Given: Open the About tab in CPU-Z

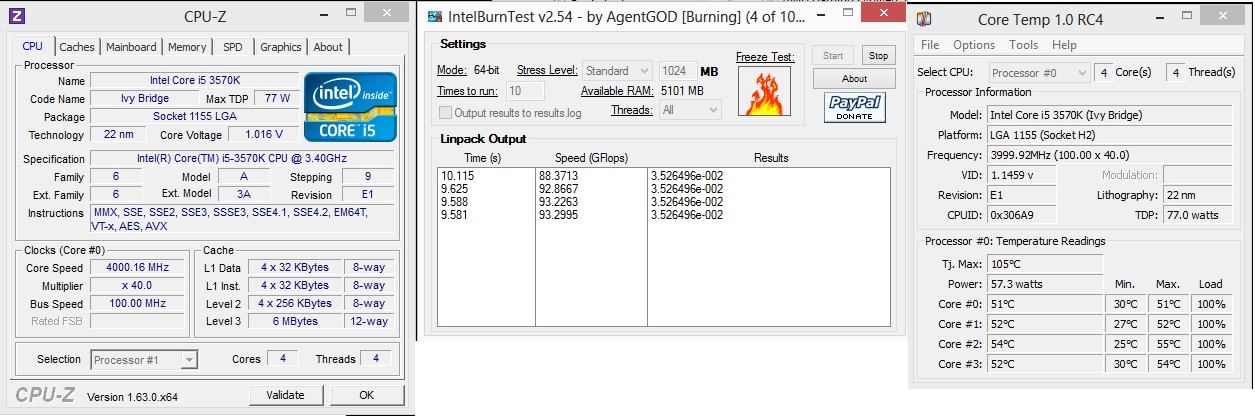Looking at the screenshot, I should pos(328,47).
